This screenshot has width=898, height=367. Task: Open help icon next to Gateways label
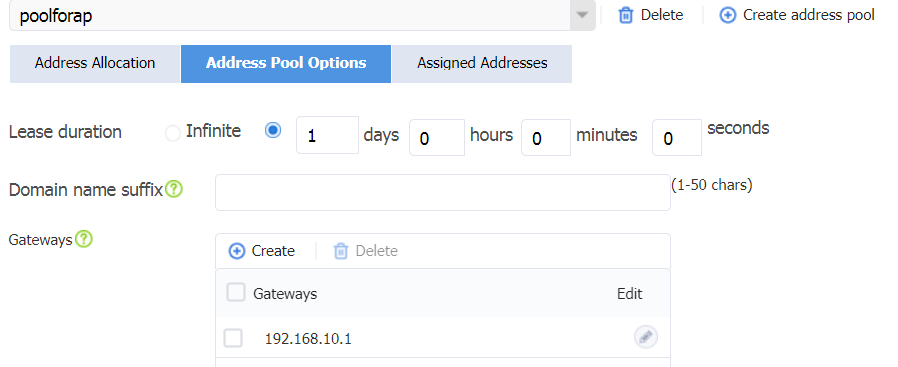[84, 239]
